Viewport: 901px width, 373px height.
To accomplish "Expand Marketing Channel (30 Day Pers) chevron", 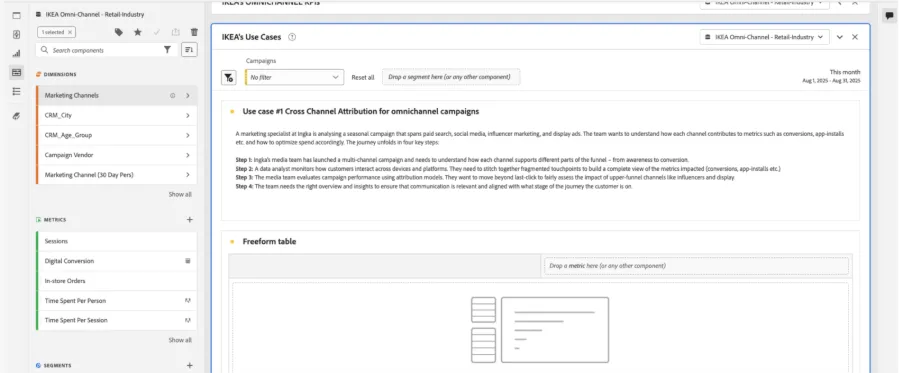I will pyautogui.click(x=187, y=175).
